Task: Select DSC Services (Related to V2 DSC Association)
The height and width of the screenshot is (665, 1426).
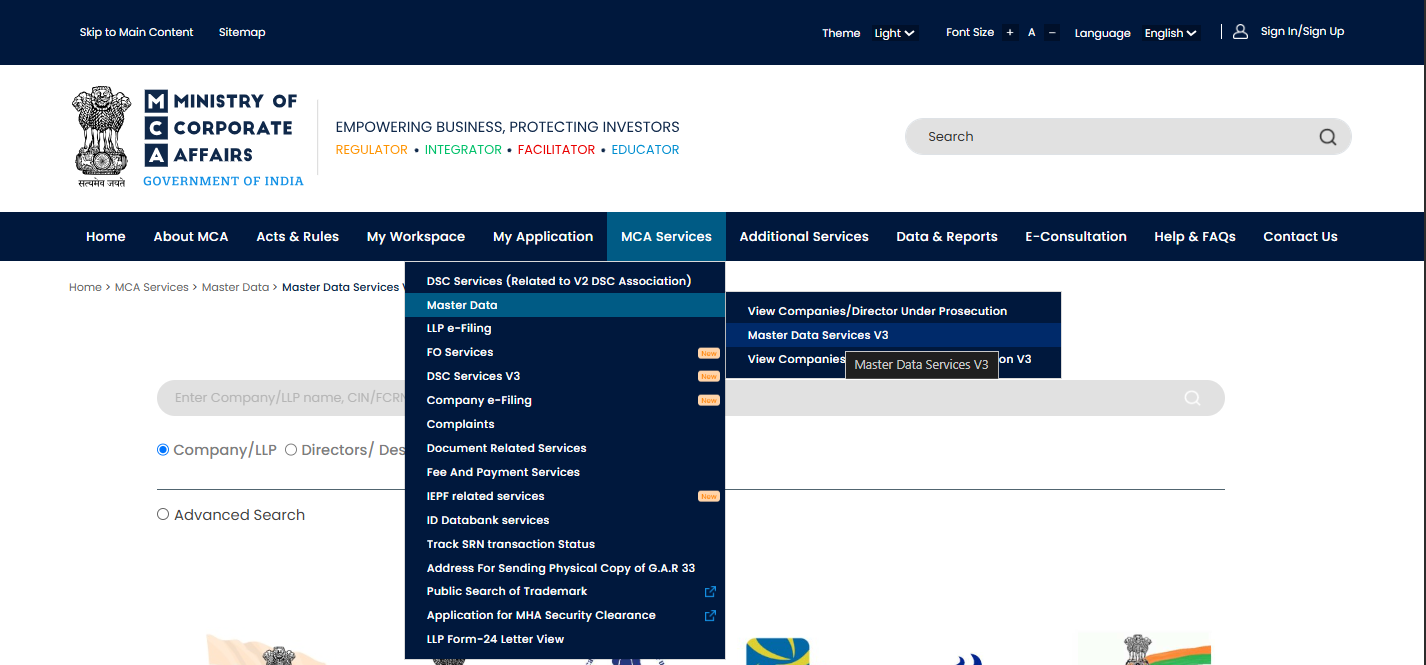Action: 565,281
